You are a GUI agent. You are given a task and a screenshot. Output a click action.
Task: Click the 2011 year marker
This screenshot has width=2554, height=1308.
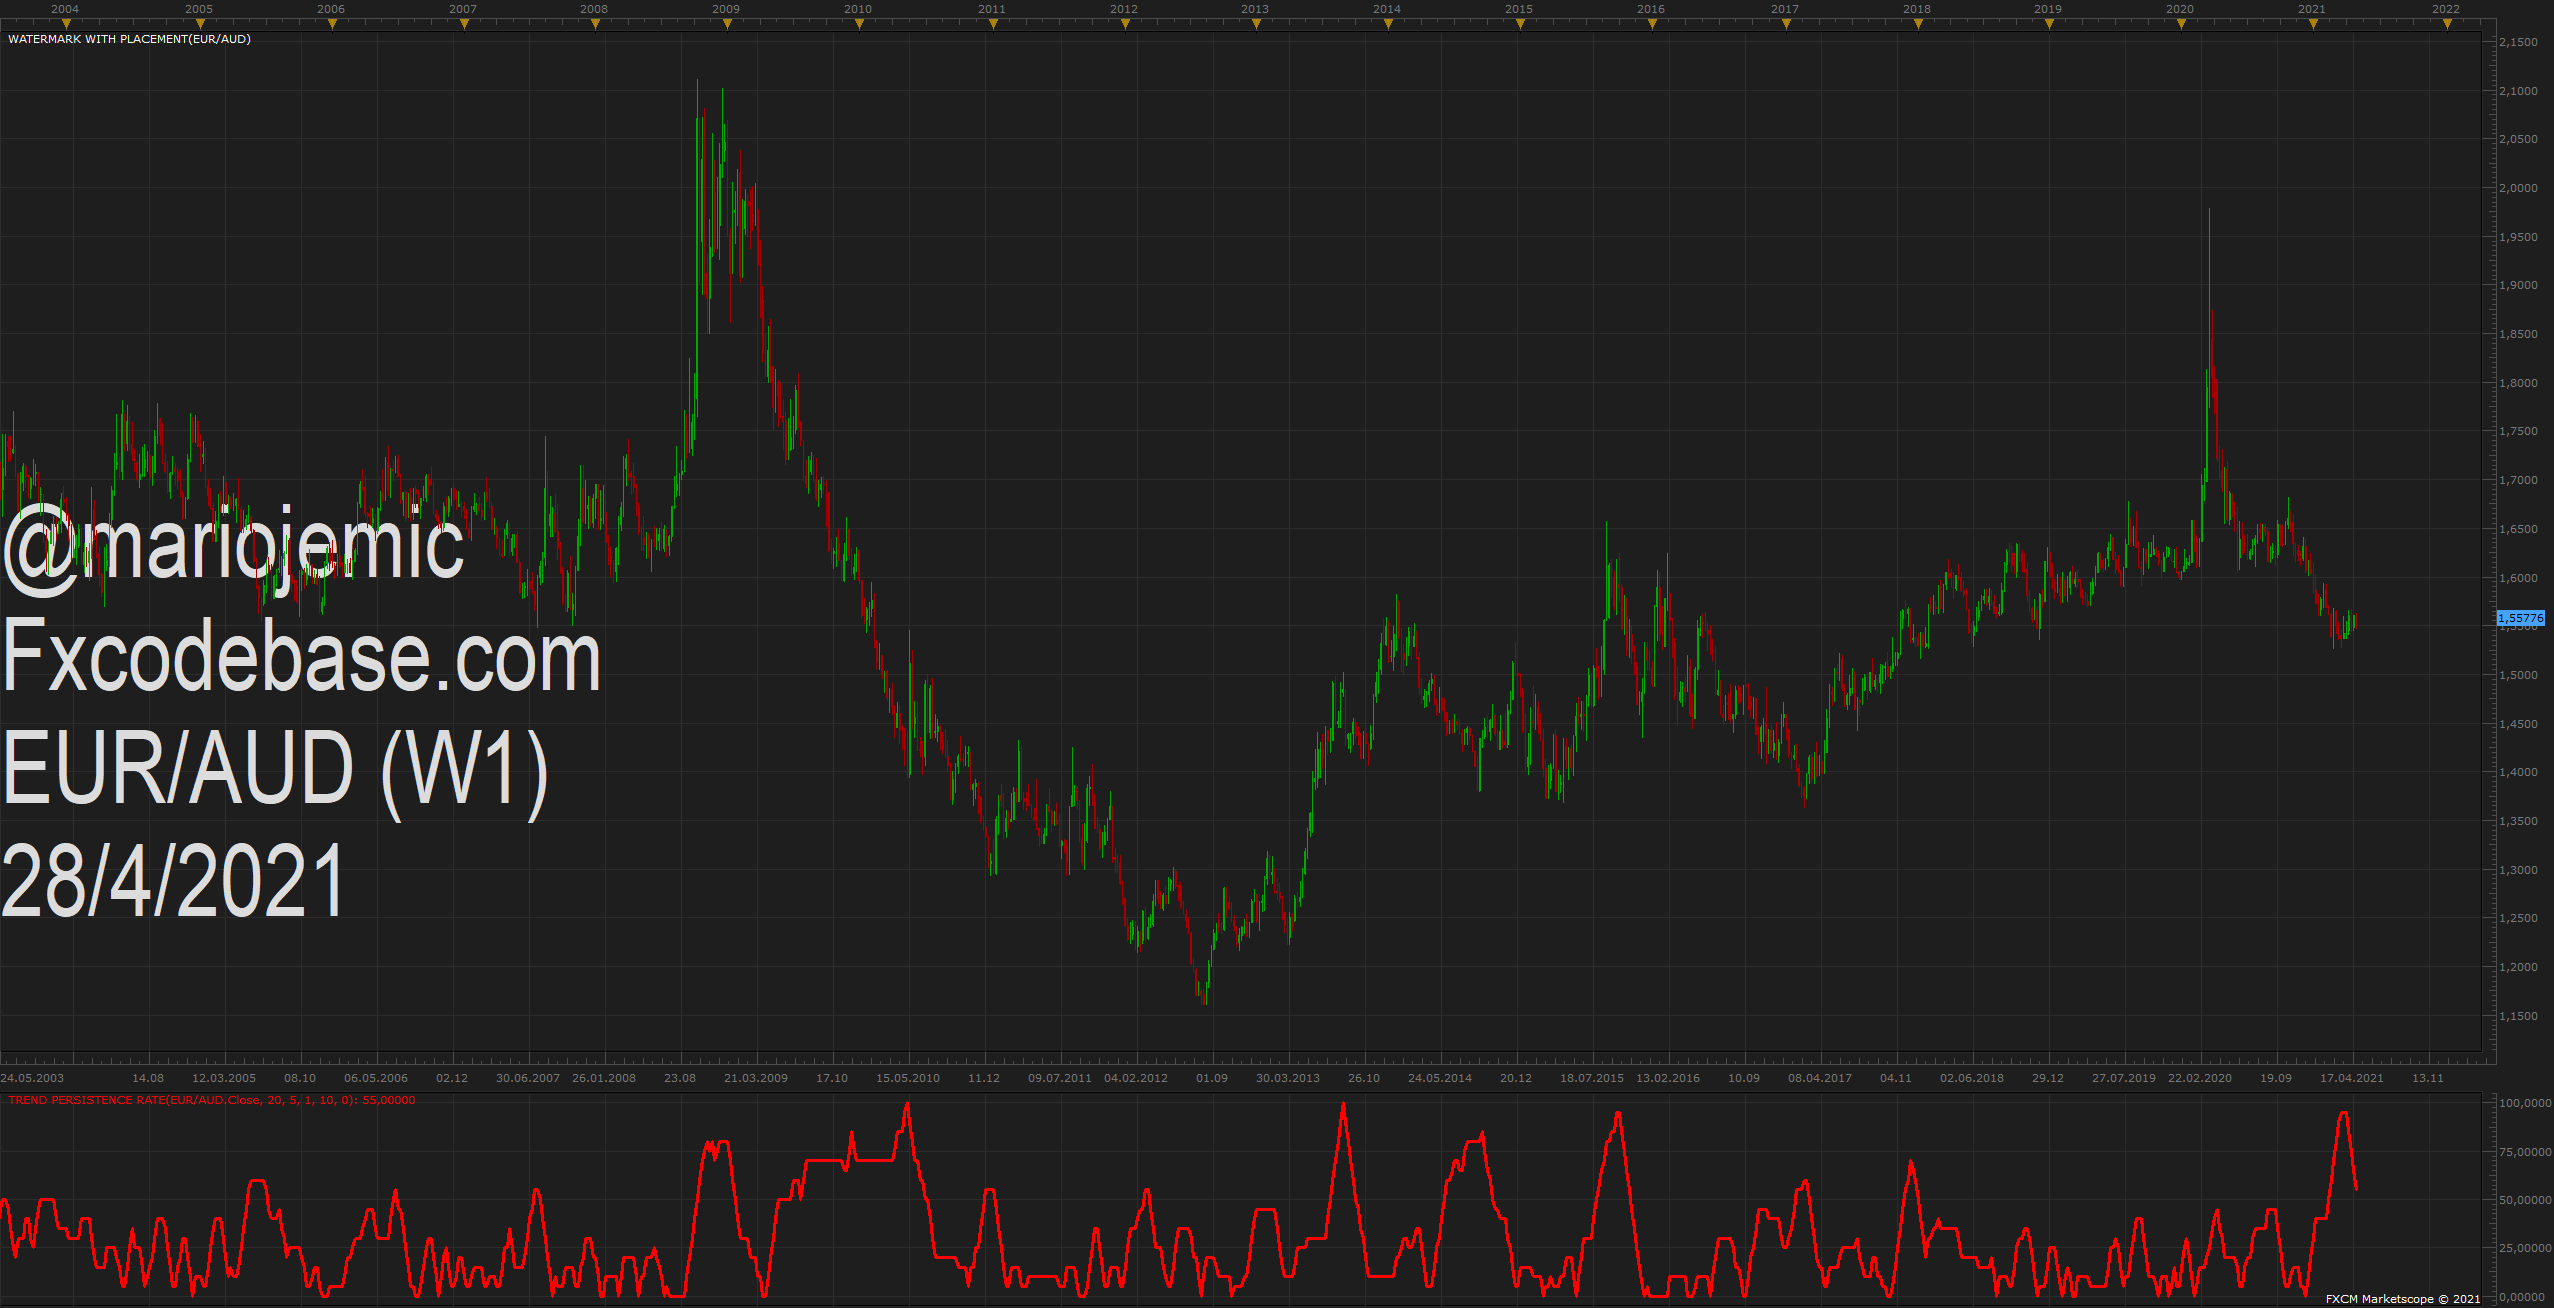992,9
